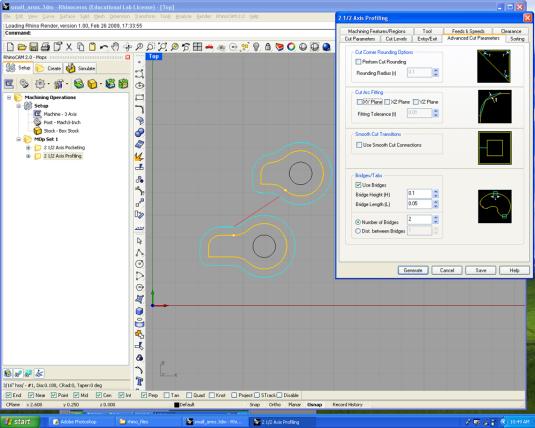The height and width of the screenshot is (428, 535).
Task: Click the New file icon in toolbar
Action: [x=10, y=47]
